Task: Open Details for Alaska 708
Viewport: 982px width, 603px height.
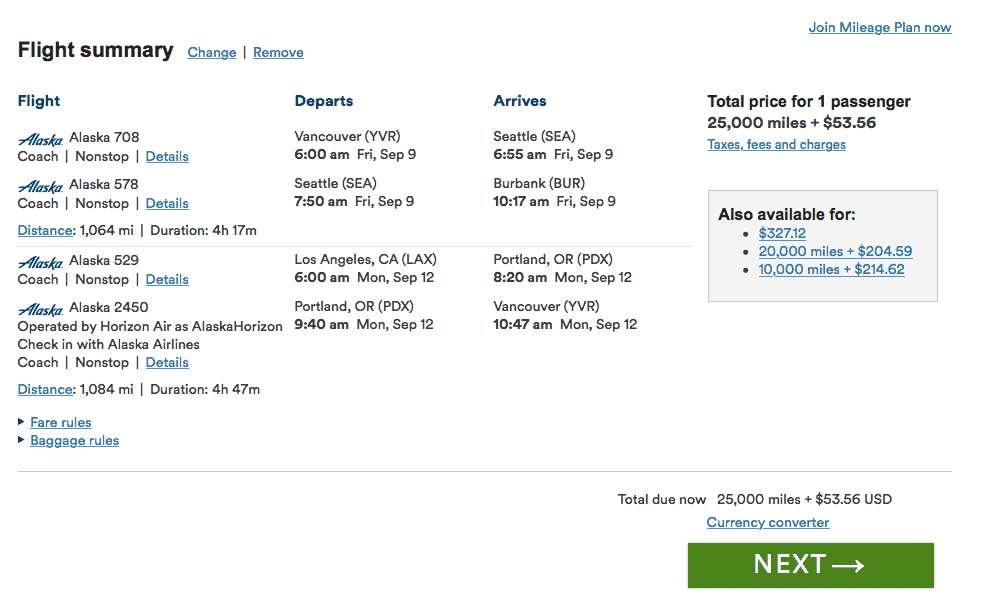Action: click(x=167, y=157)
